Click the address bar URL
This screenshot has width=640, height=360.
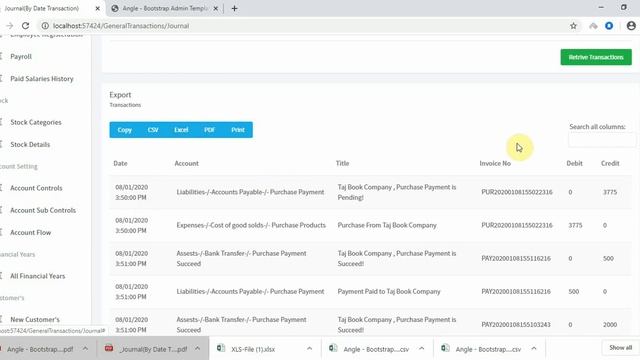click(x=121, y=26)
